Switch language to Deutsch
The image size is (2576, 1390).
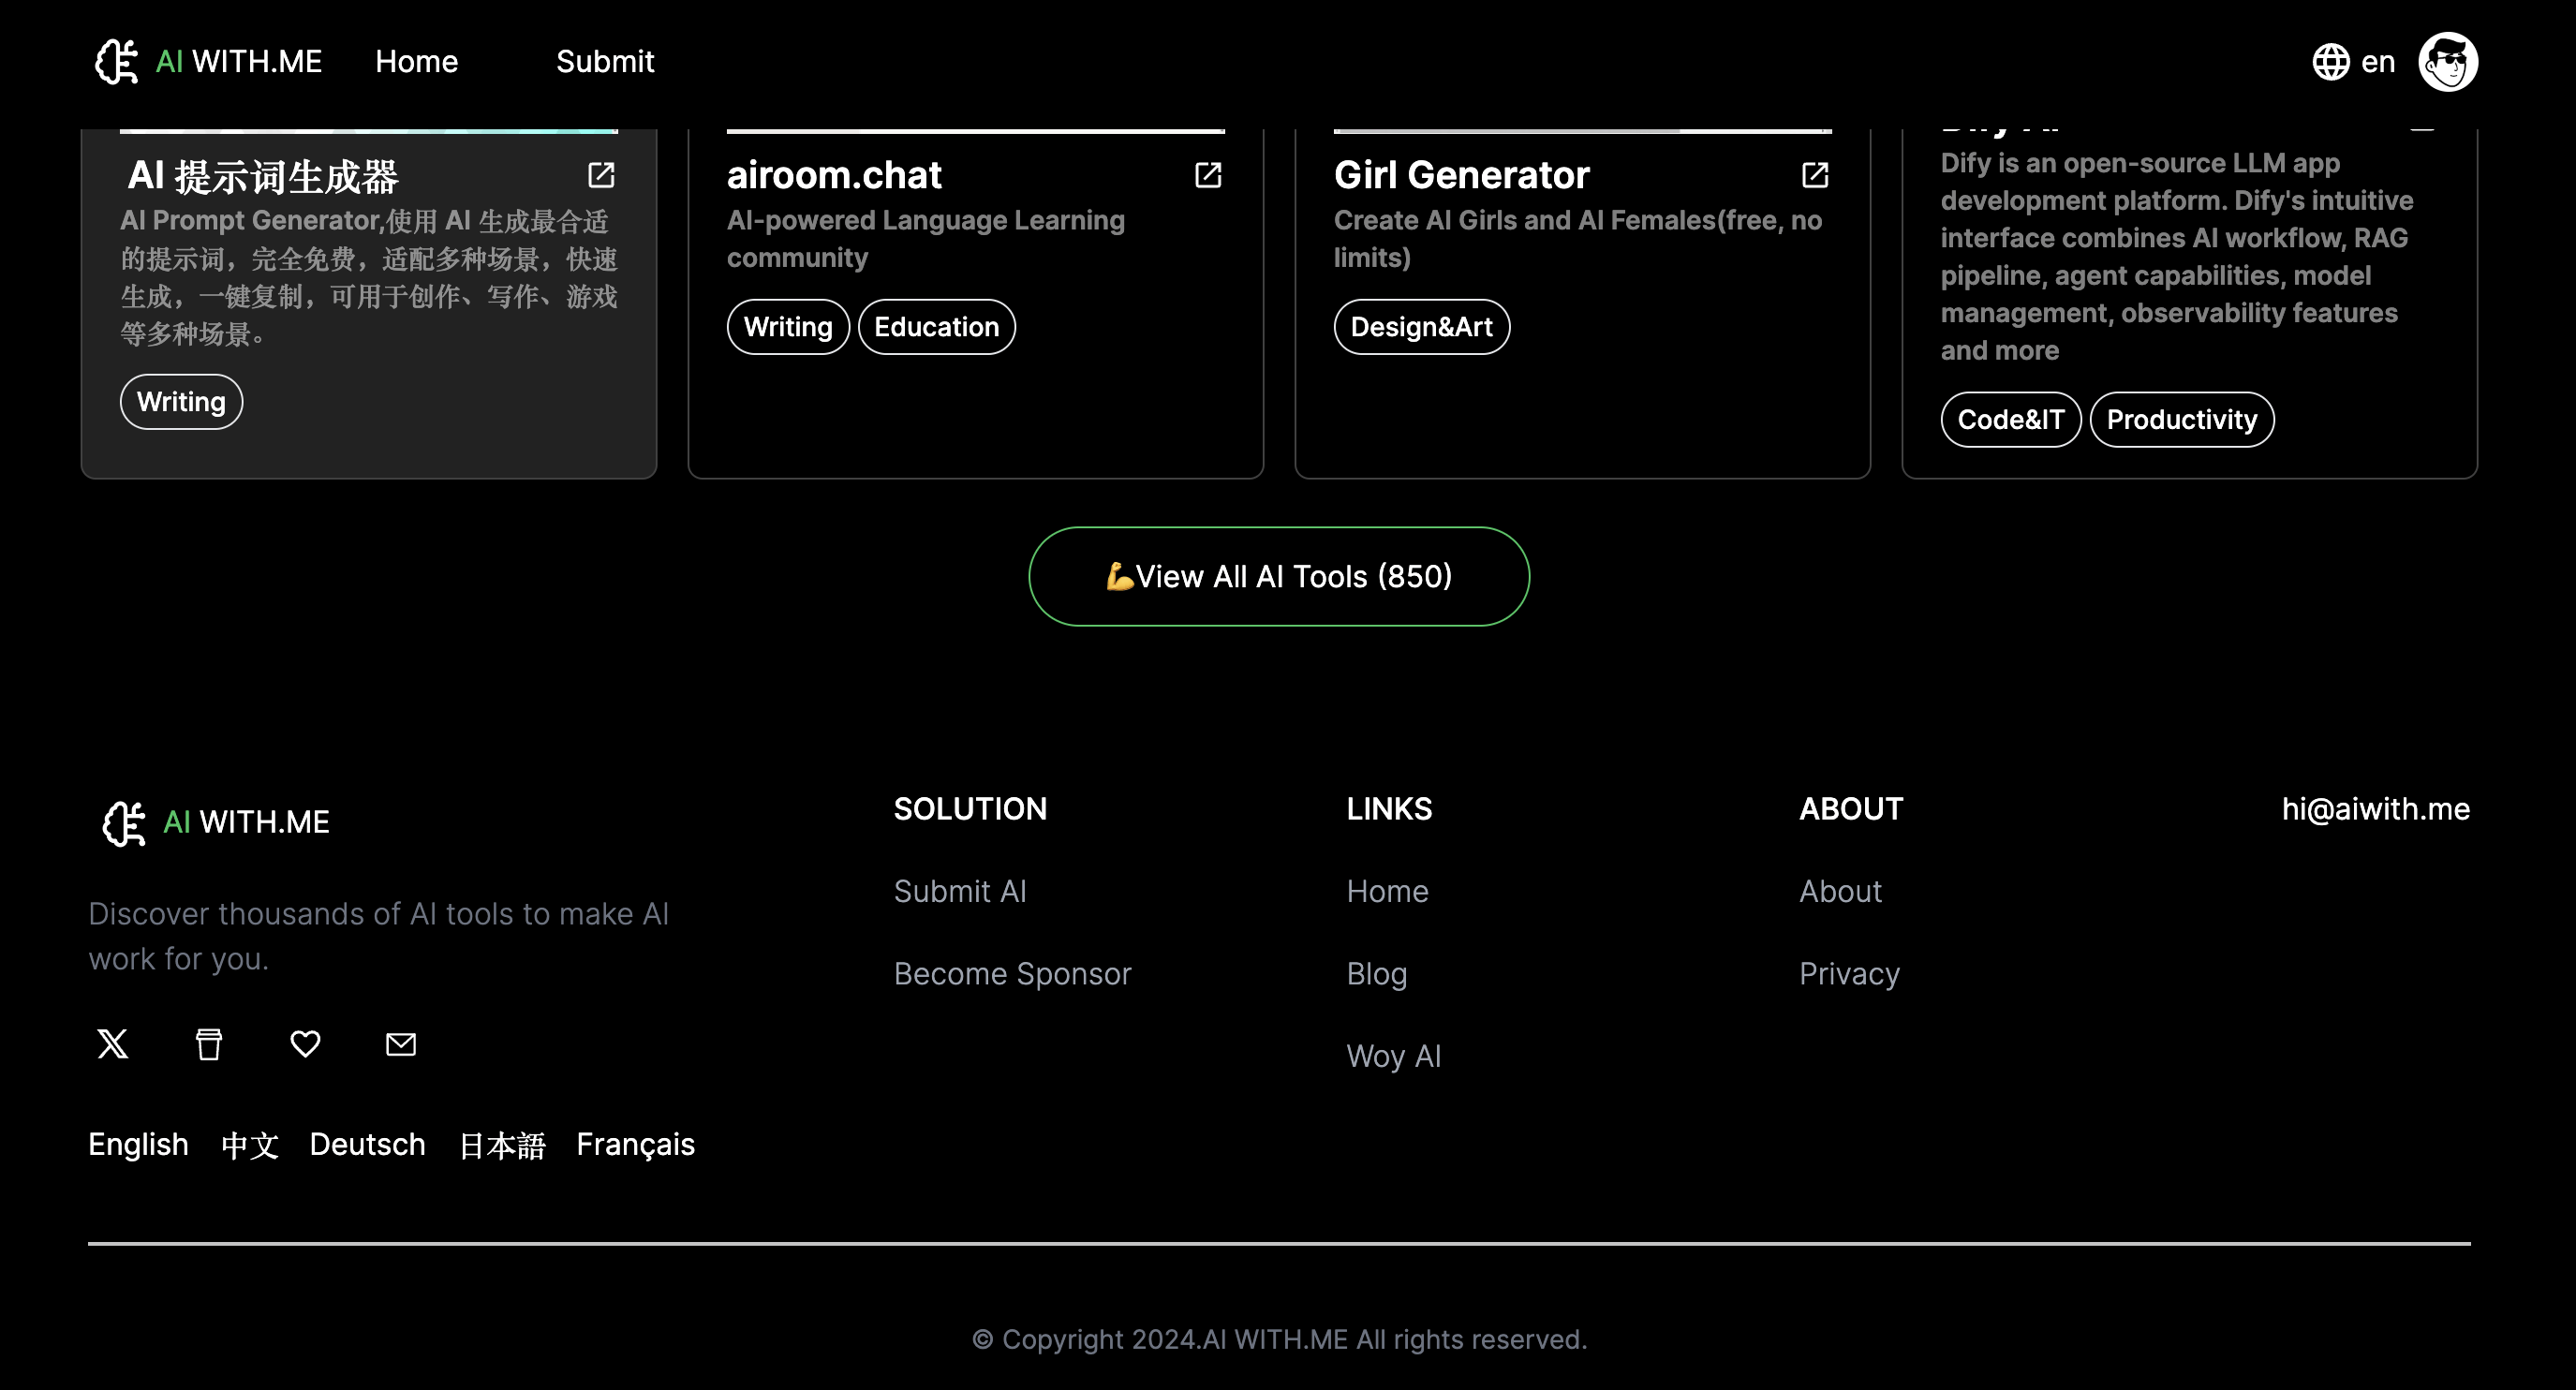coord(367,1144)
